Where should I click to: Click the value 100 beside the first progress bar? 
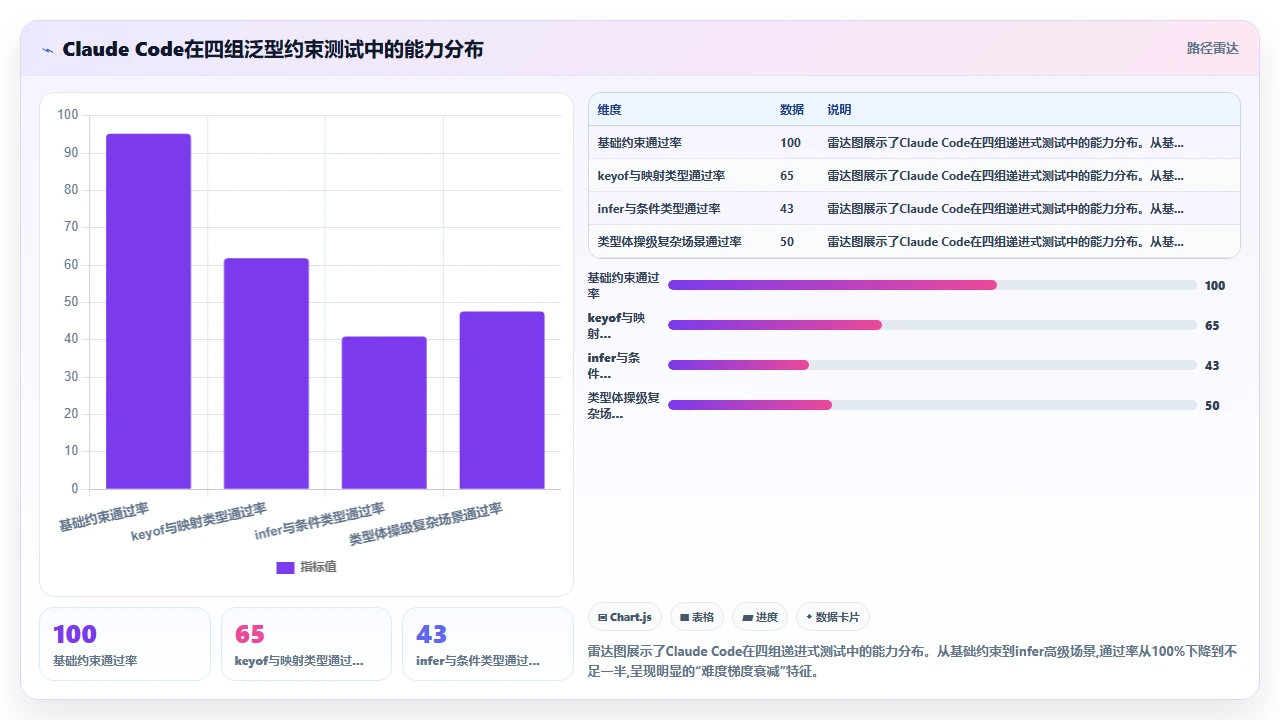[x=1215, y=286]
